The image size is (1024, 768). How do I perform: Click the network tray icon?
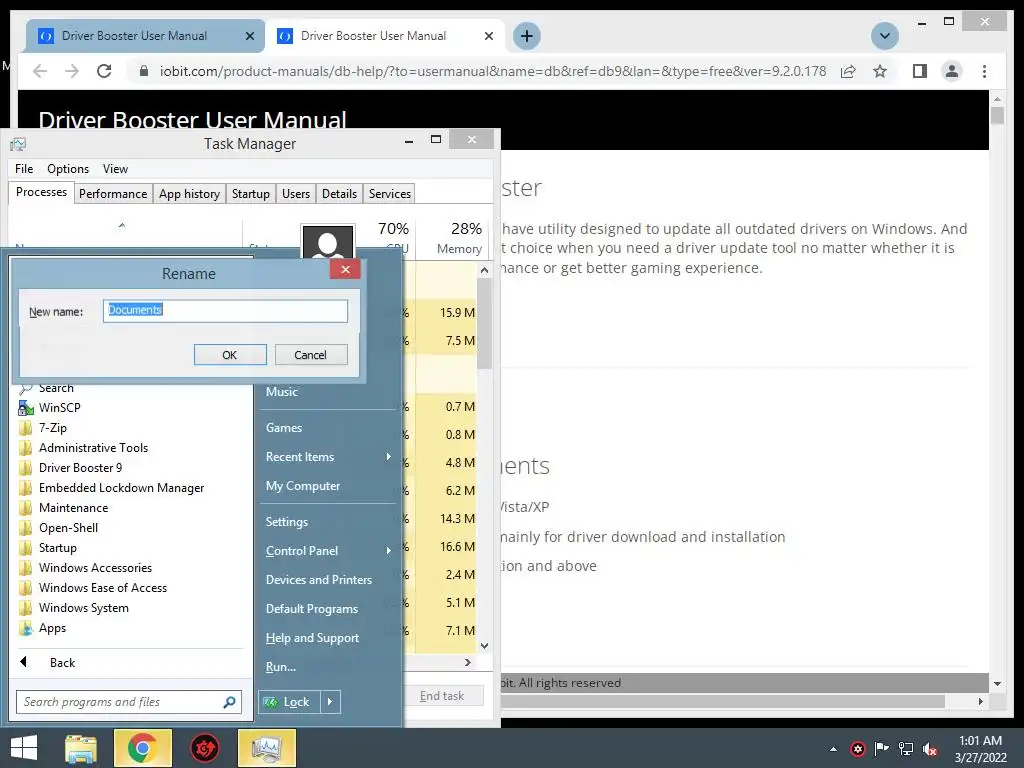pos(906,749)
